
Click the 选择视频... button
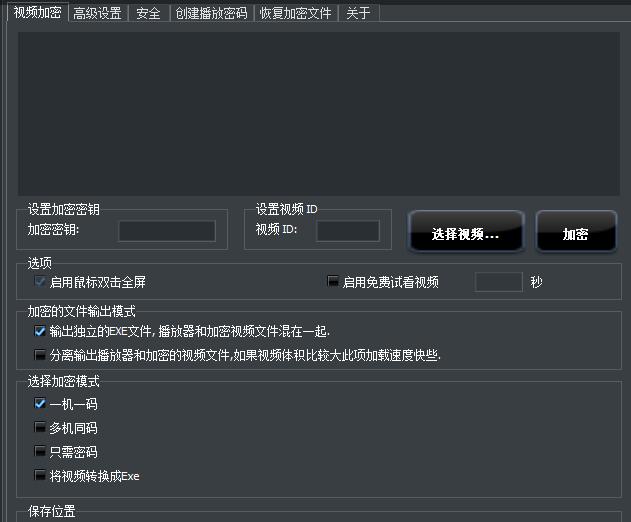click(x=466, y=232)
